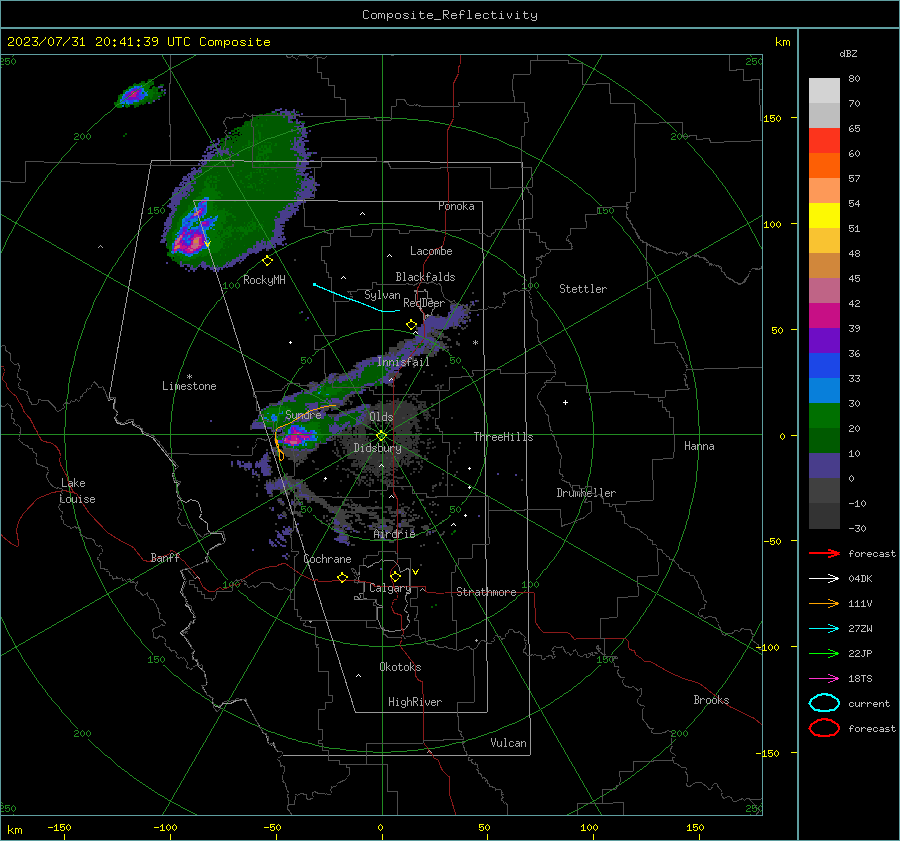
Task: Click the small storm cell at top-left corner
Action: [136, 95]
